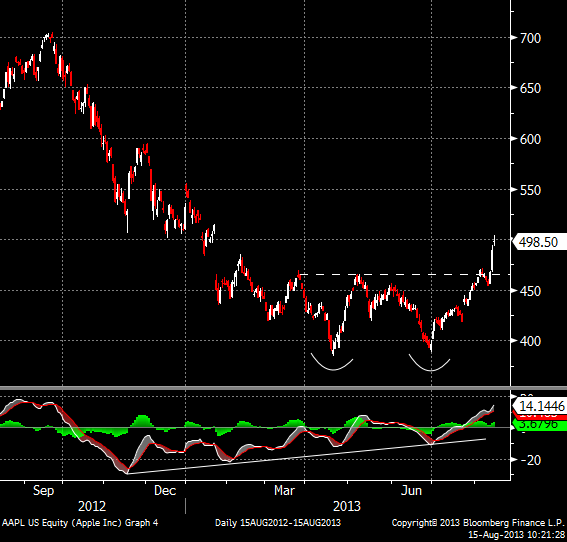This screenshot has height=542, width=567.
Task: Click the Daily 15AUG2012-15AUG2013 date range text
Action: pyautogui.click(x=278, y=523)
